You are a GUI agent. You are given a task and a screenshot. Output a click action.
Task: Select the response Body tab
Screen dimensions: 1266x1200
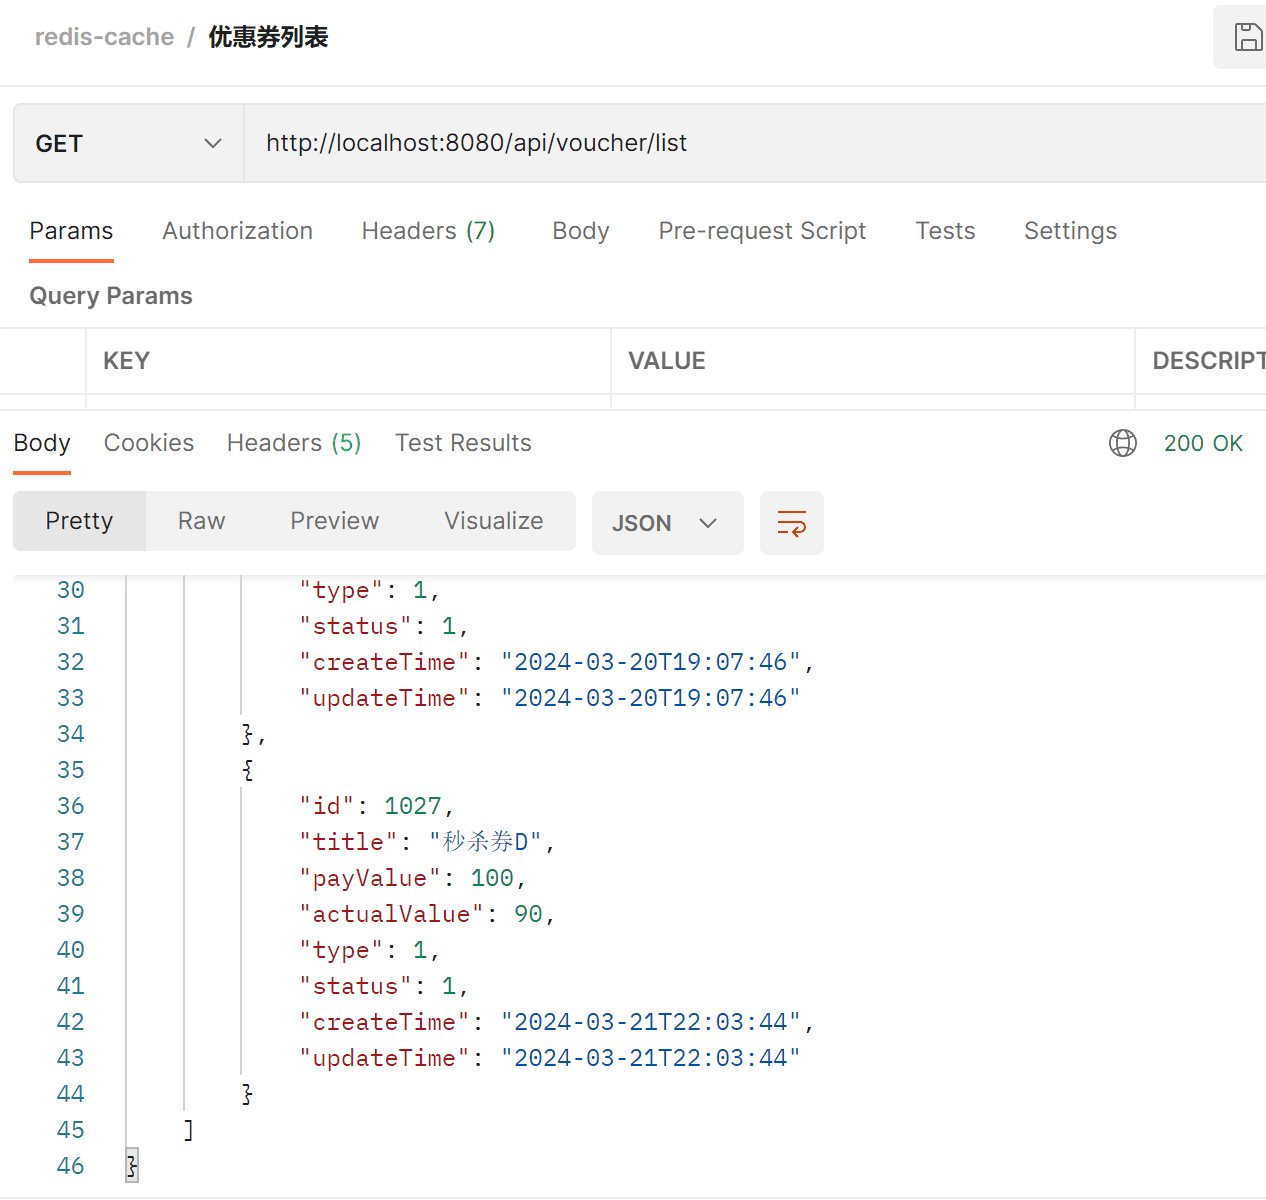click(x=42, y=443)
